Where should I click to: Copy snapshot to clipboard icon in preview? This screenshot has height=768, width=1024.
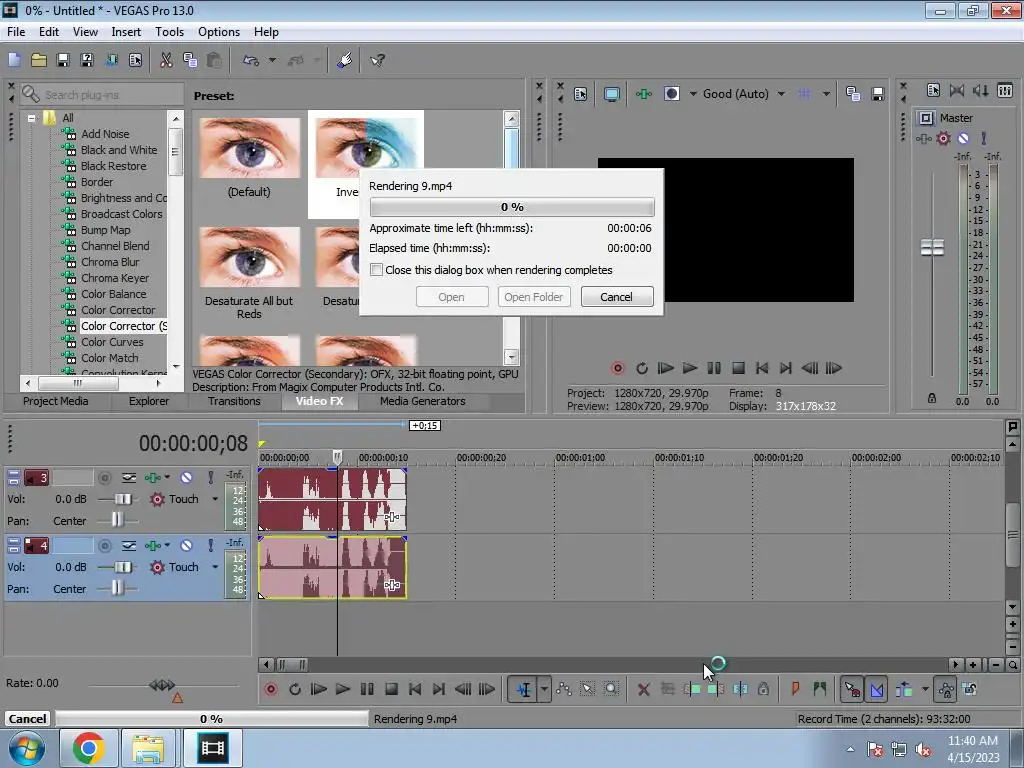pos(853,94)
